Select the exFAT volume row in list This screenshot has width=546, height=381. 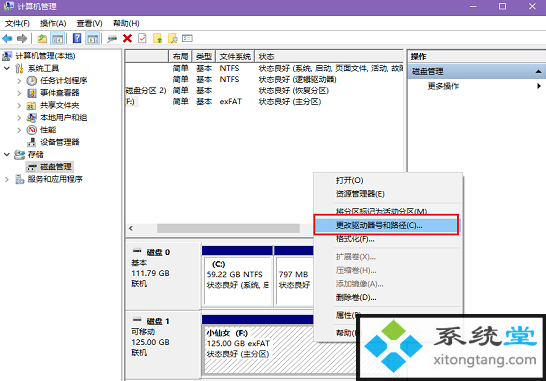tap(264, 102)
